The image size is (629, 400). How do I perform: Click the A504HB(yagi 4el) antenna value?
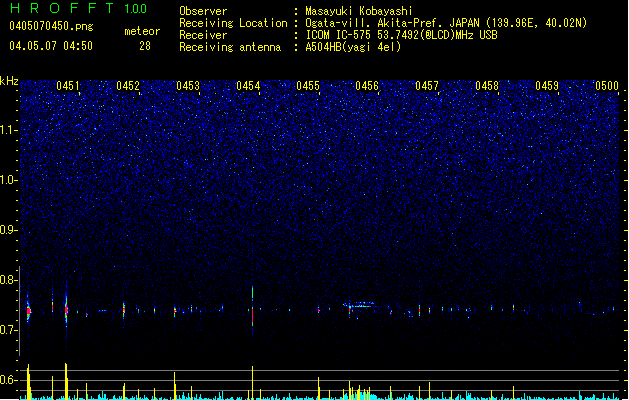click(353, 47)
